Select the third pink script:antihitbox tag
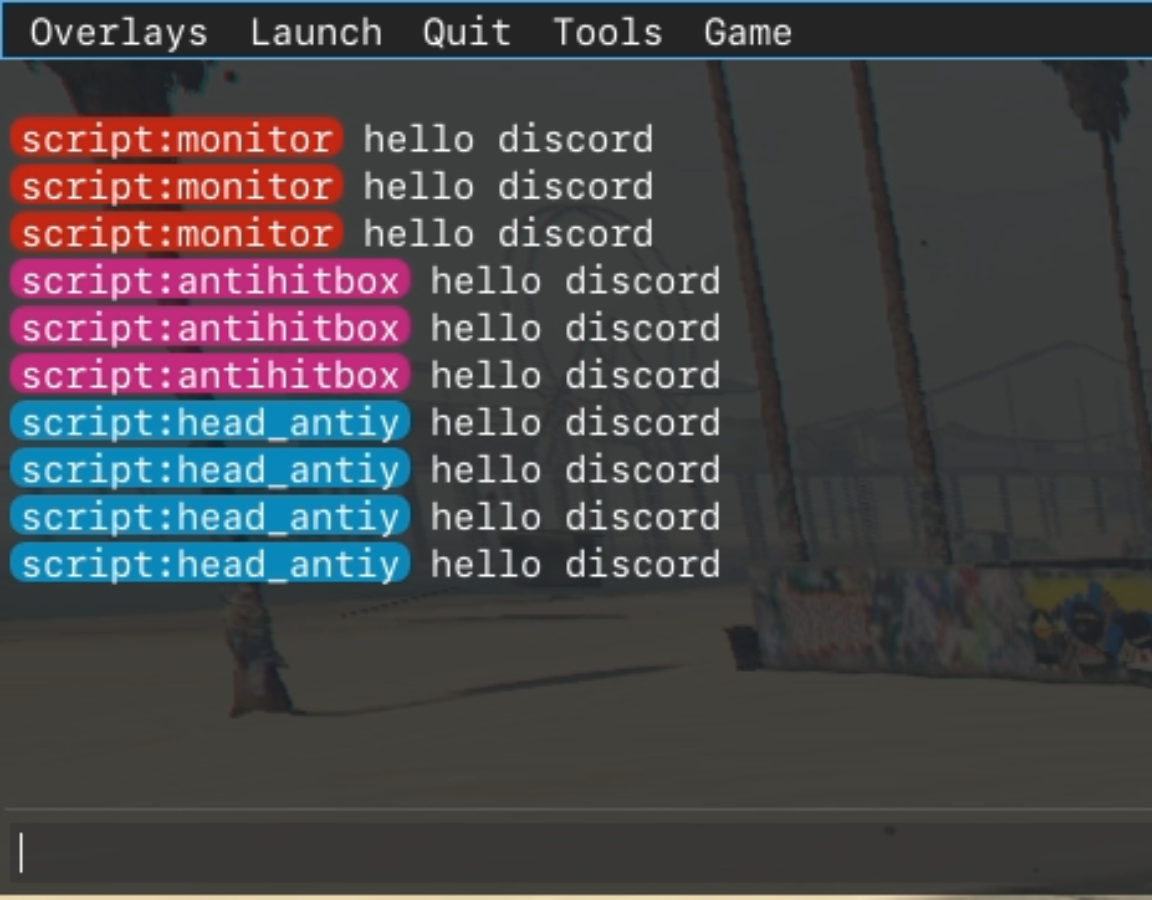 210,375
